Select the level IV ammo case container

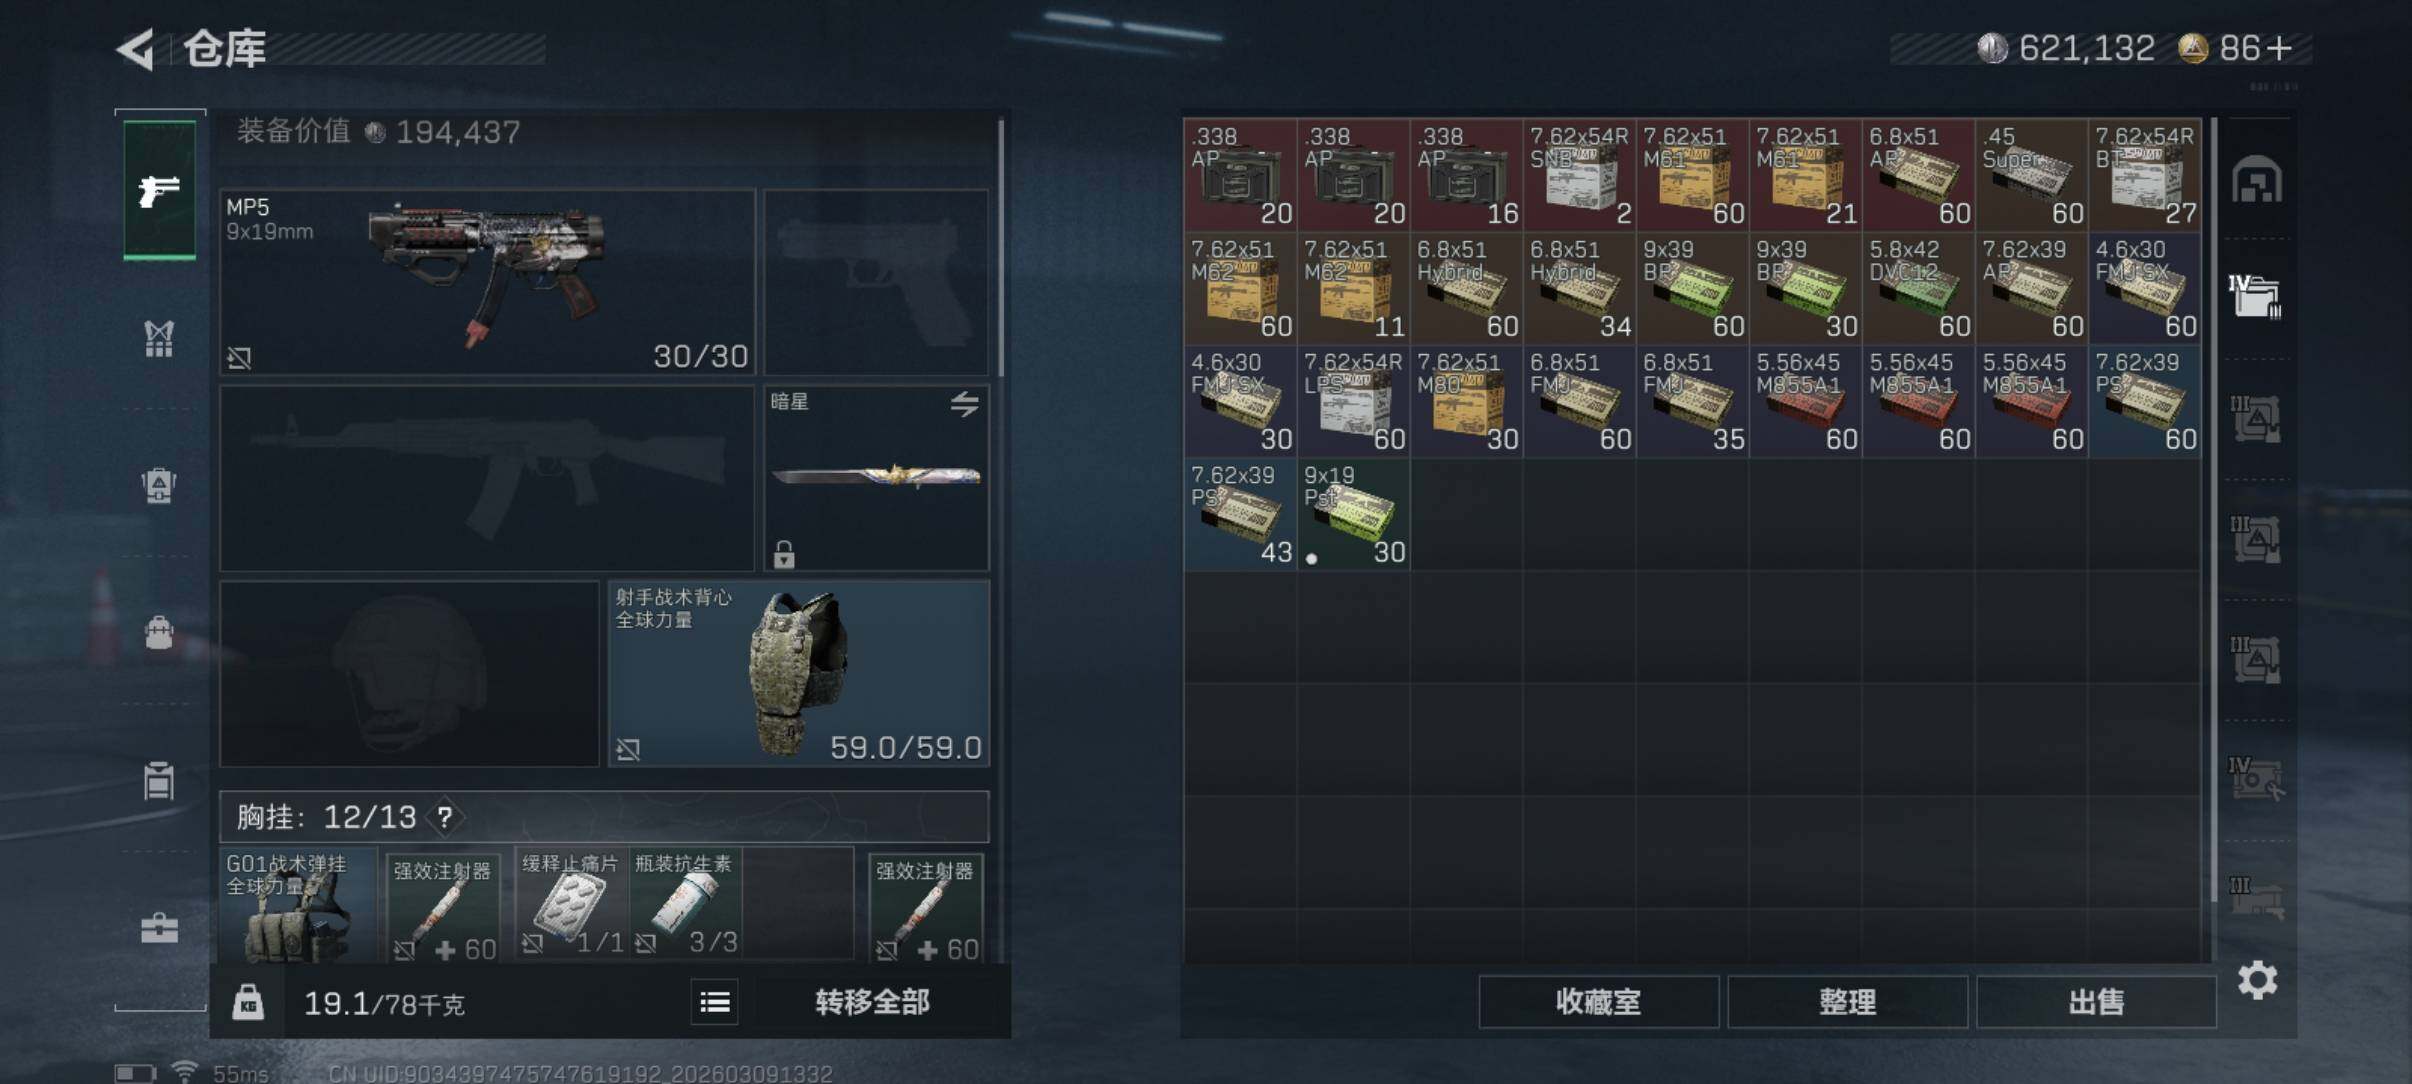2255,297
